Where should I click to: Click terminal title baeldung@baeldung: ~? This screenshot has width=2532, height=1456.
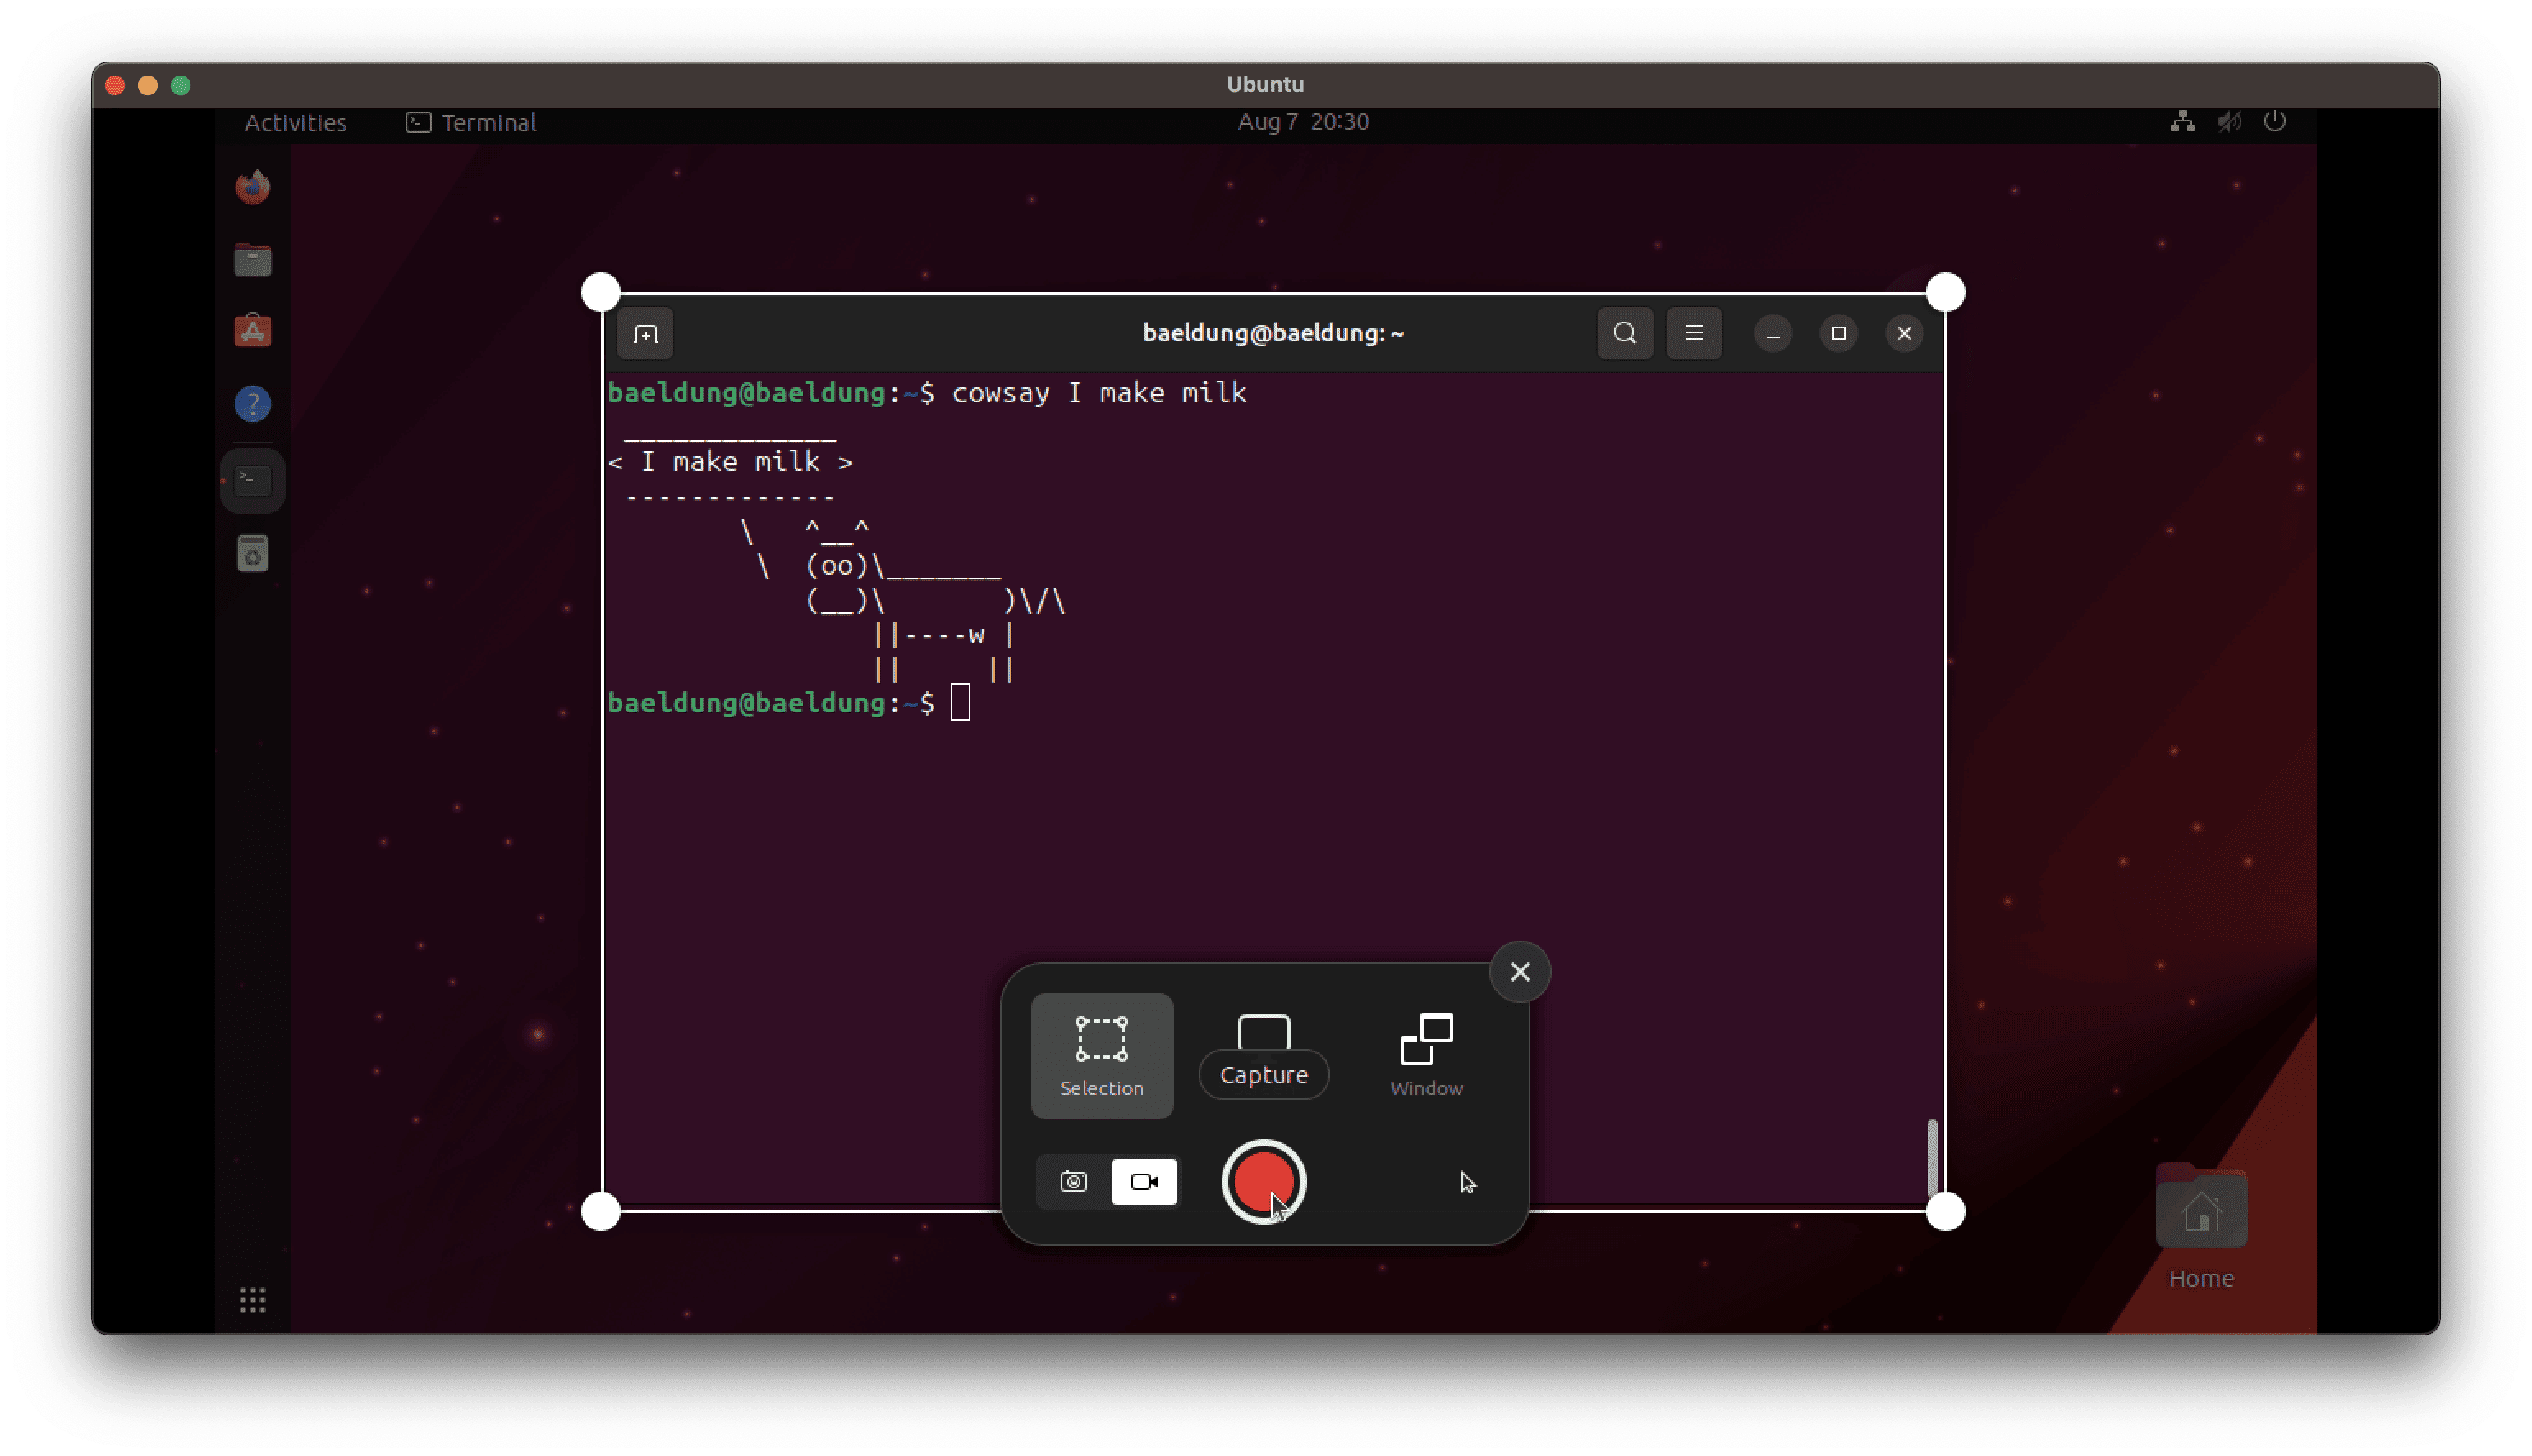coord(1273,333)
